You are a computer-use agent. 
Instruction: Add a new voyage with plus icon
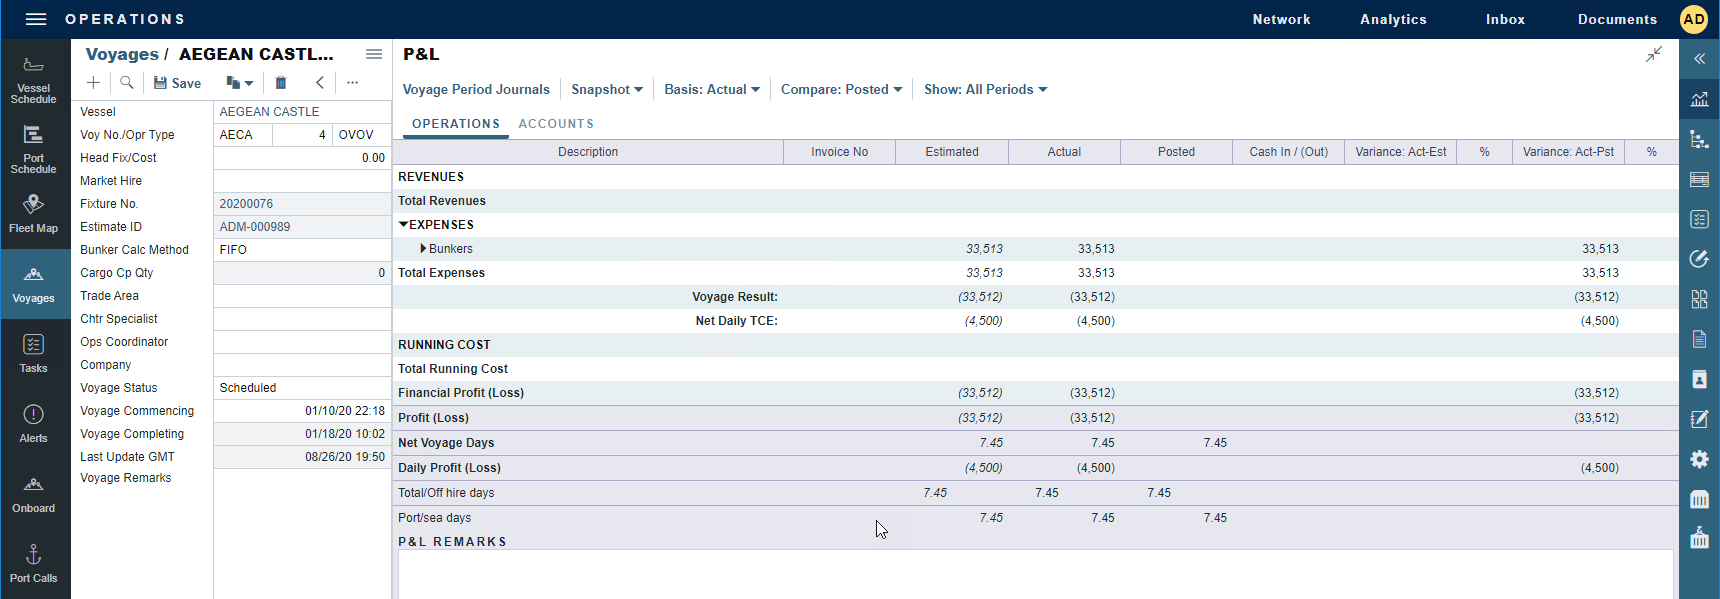[x=93, y=83]
